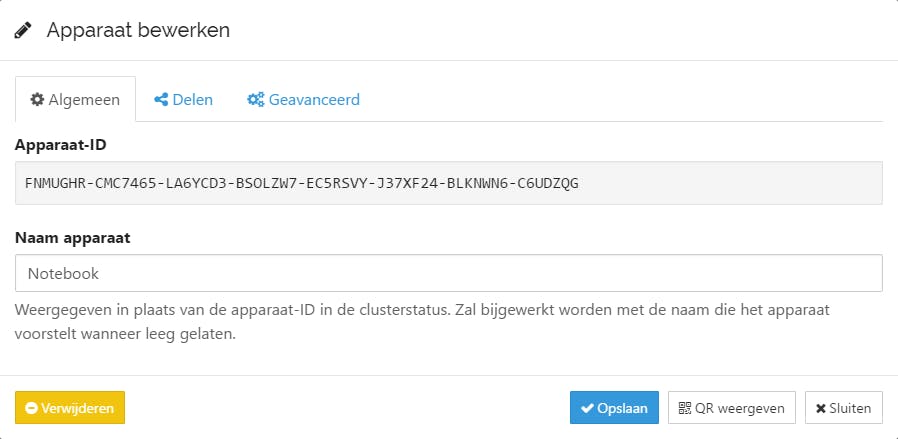Click the checkmark icon on Opslaan
The height and width of the screenshot is (439, 898).
tap(587, 408)
